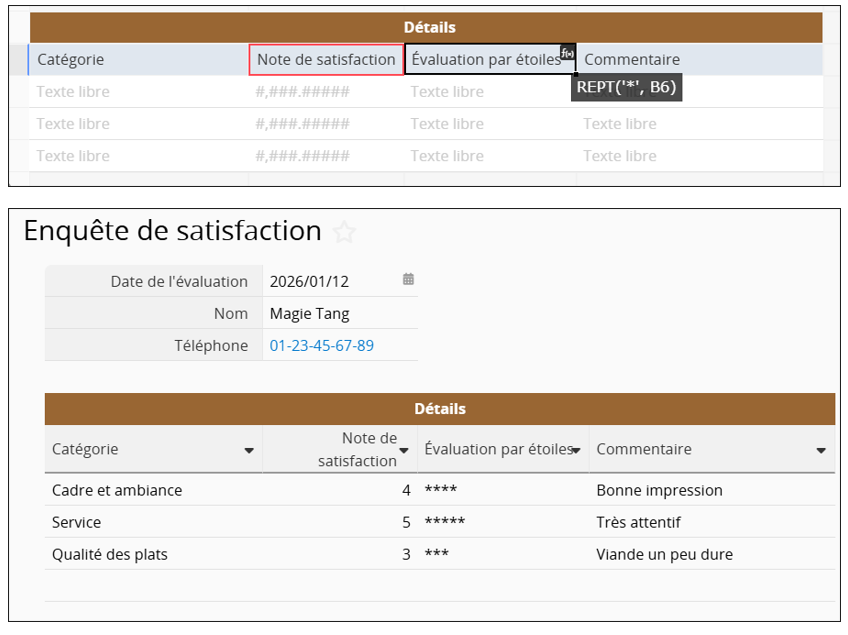Open the Commentaire column filter dropdown
This screenshot has height=635, width=848.
tap(821, 451)
